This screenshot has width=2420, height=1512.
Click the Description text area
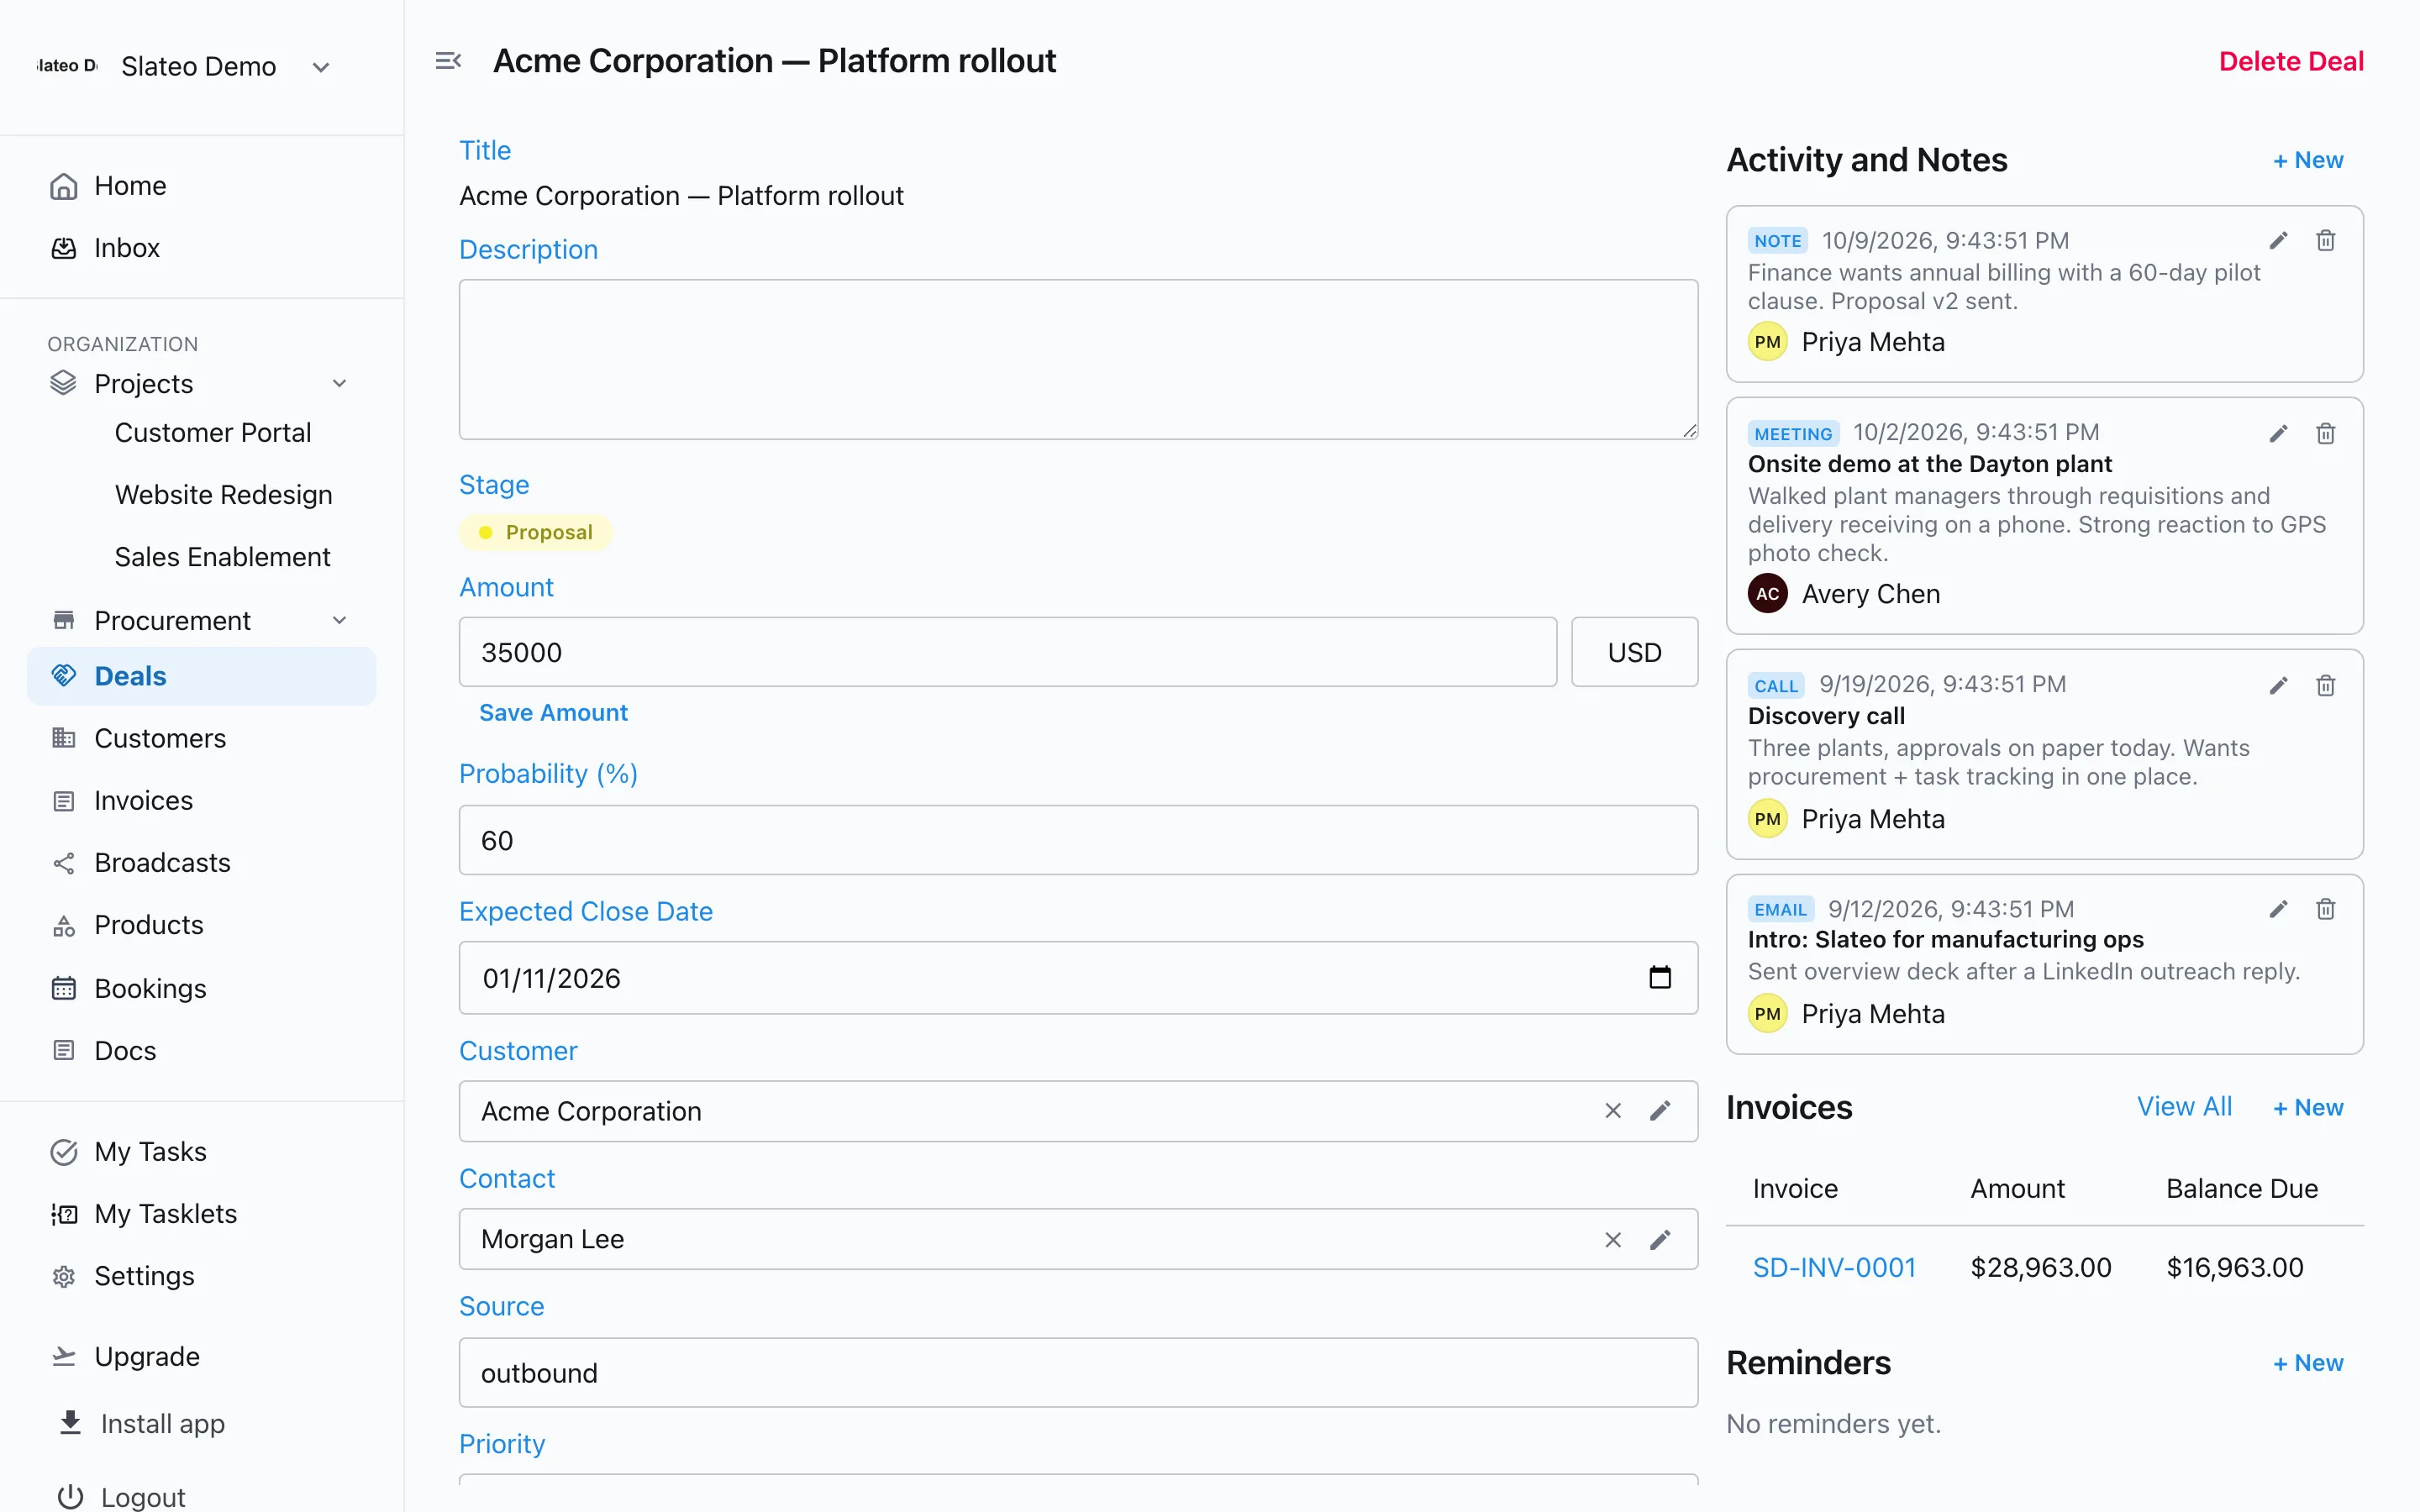click(1078, 359)
